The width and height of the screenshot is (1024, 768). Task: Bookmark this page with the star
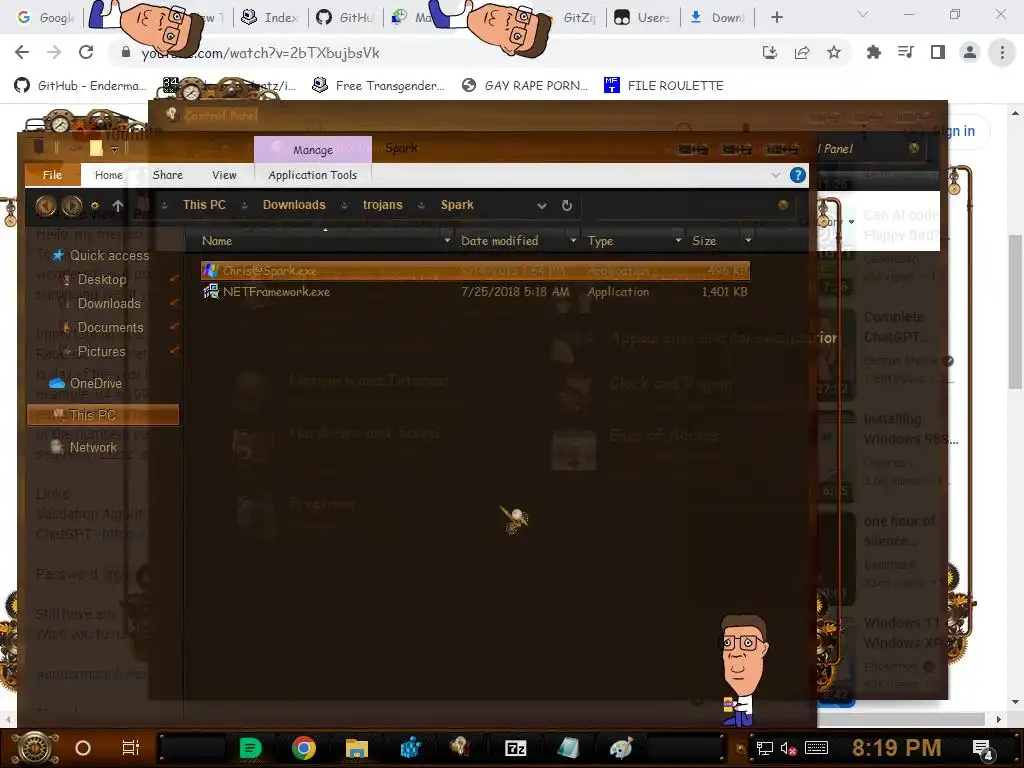pos(834,52)
